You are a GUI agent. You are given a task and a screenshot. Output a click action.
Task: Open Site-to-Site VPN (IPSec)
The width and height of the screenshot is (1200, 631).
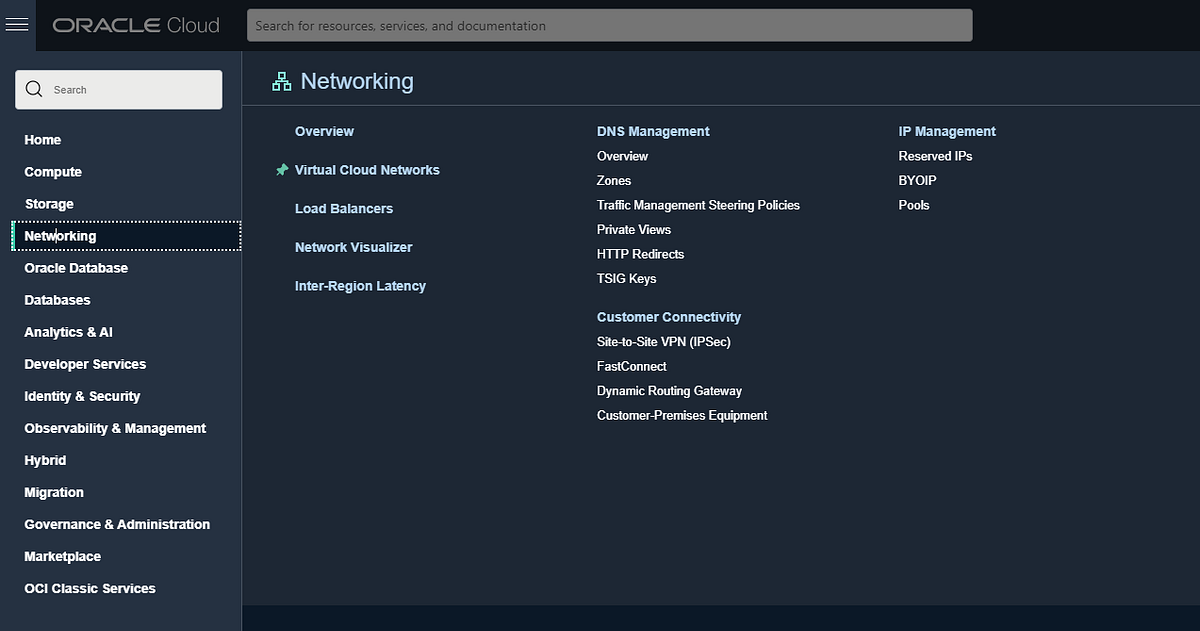coord(663,341)
